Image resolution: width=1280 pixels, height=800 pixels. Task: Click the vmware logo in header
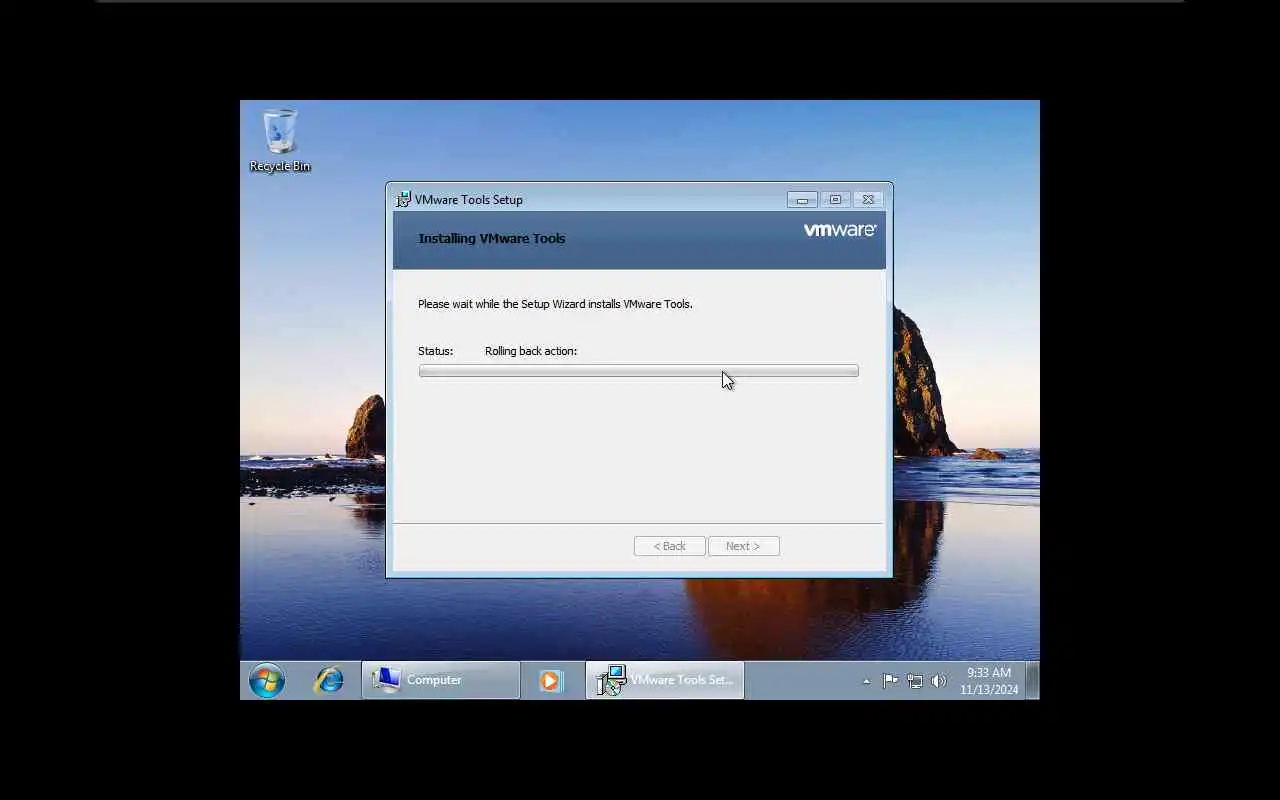tap(840, 230)
